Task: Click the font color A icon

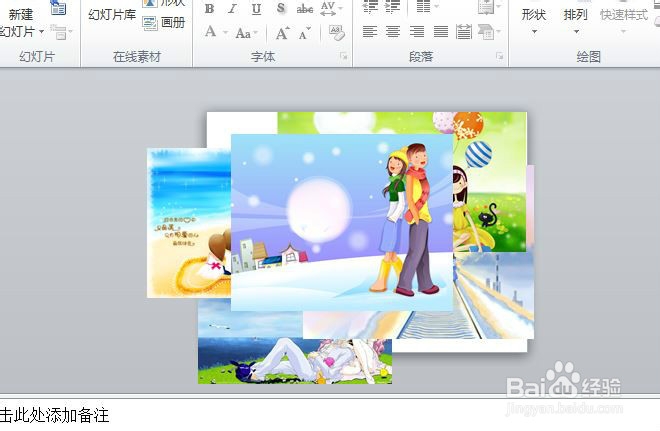Action: pyautogui.click(x=210, y=32)
